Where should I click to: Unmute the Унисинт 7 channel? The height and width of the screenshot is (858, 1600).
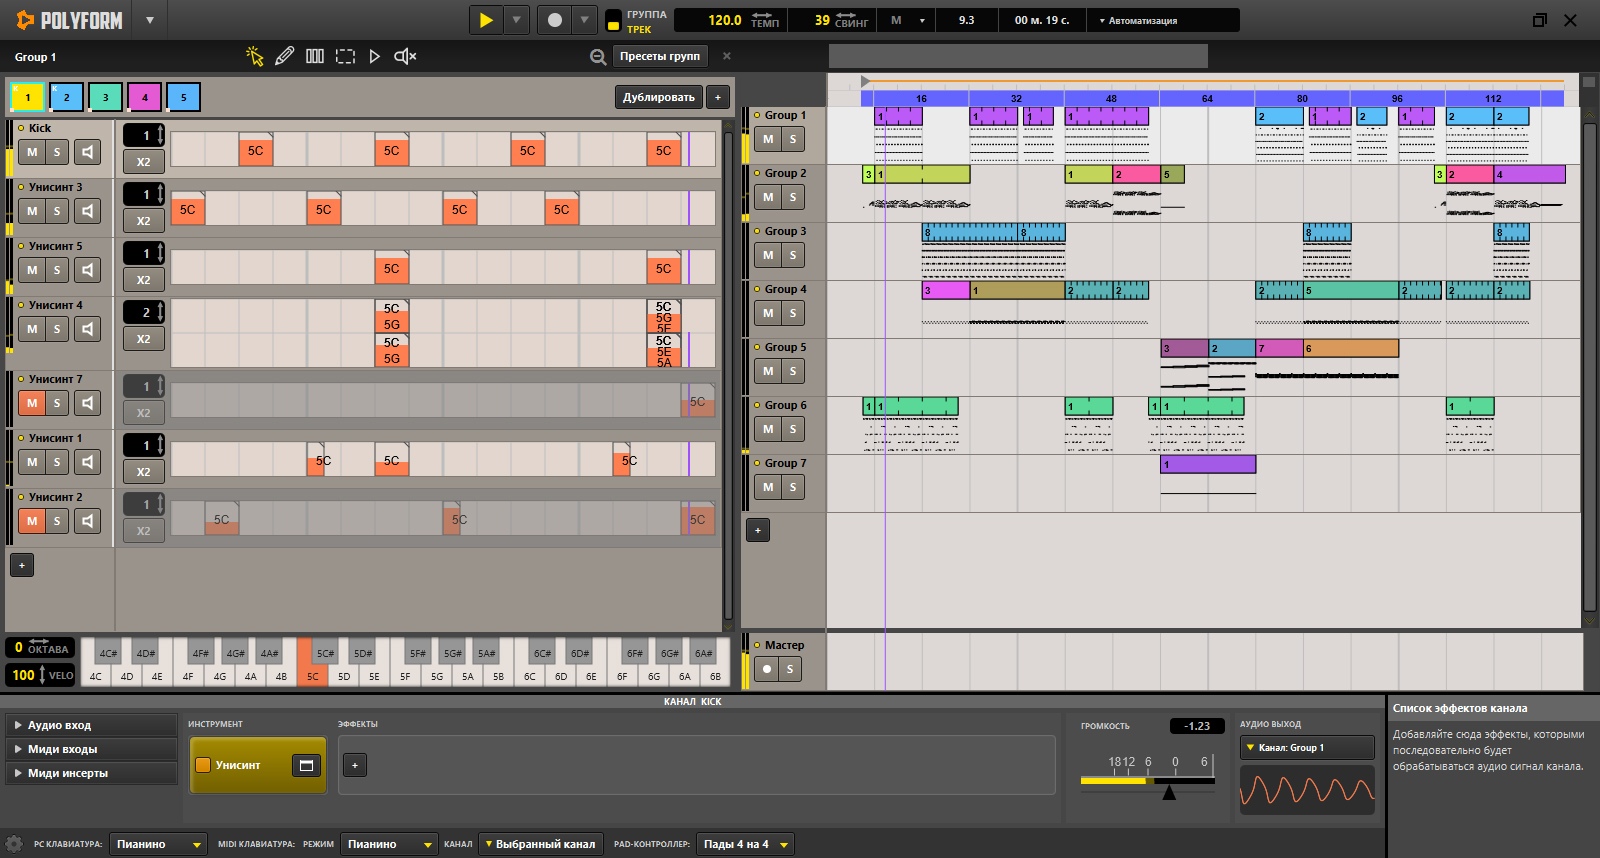point(32,403)
